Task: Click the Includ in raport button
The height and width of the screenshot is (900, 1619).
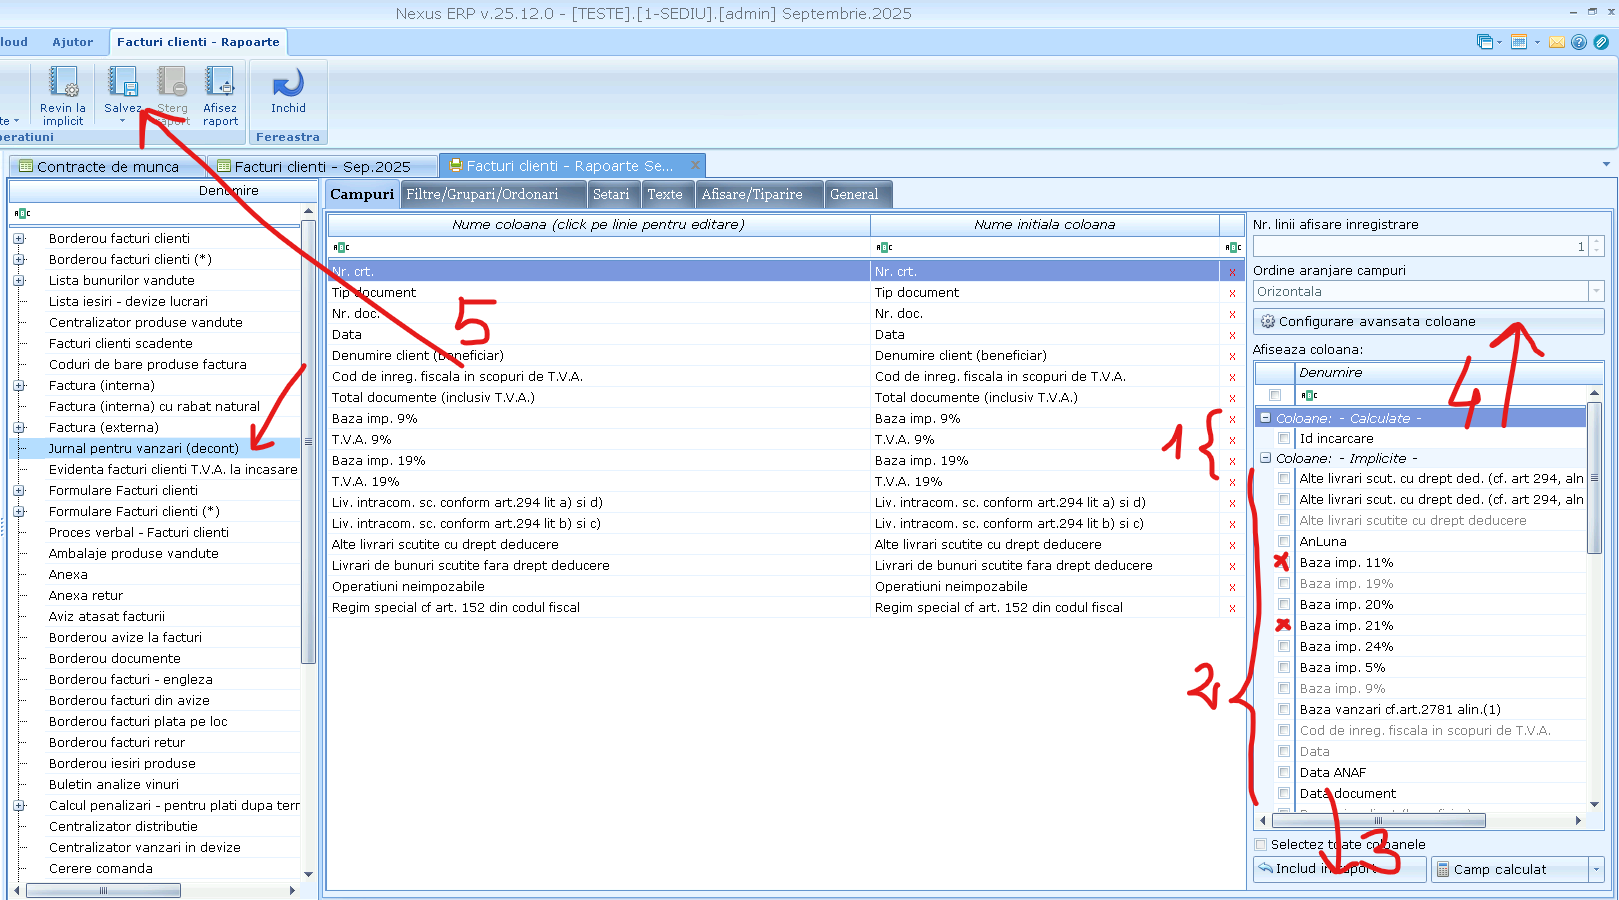Action: pyautogui.click(x=1339, y=869)
